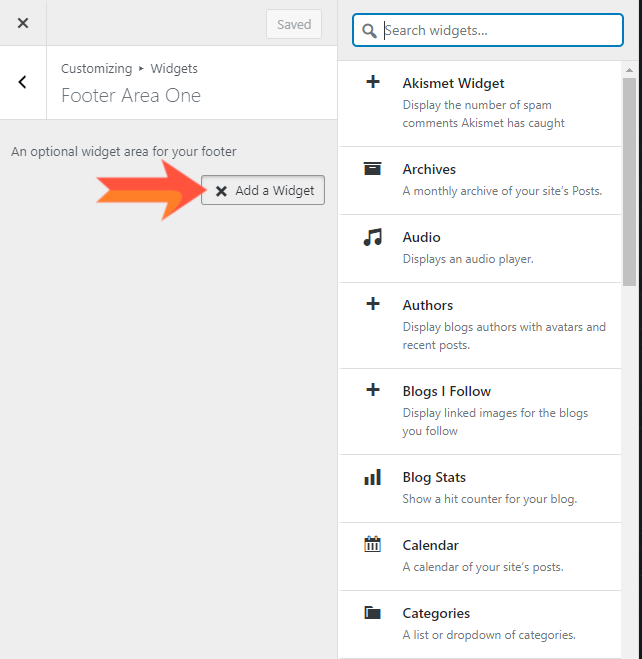Click the Saved button
This screenshot has height=659, width=642.
click(294, 24)
